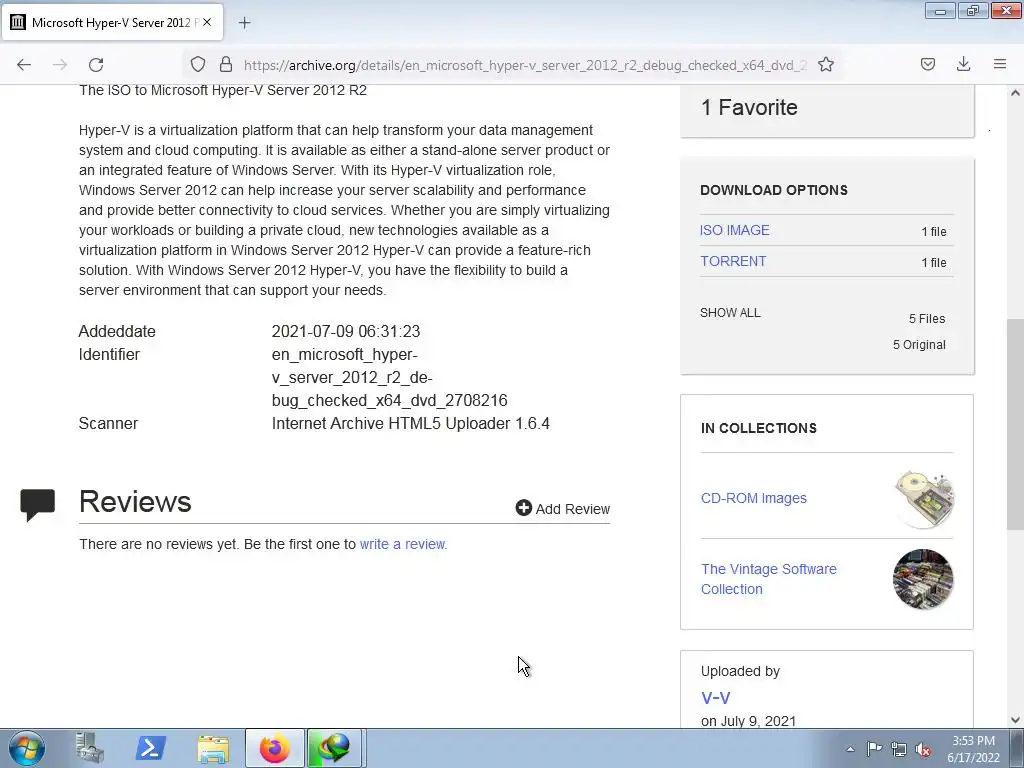Click the scrollbar up arrow
The width and height of the screenshot is (1024, 768).
point(1015,93)
